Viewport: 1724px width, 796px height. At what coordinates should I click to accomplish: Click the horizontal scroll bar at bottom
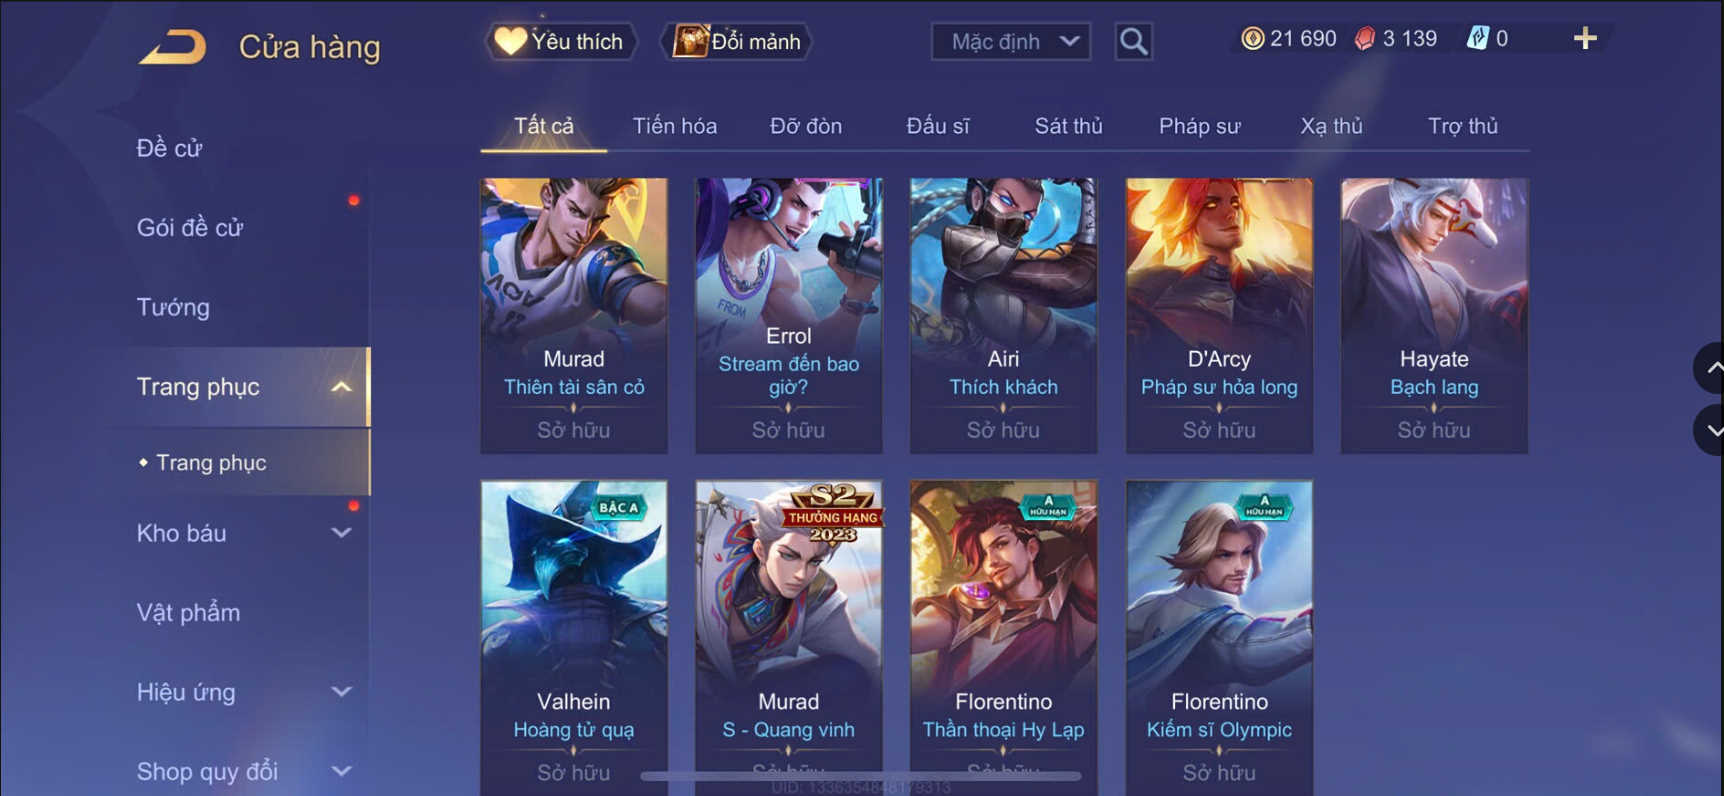tap(861, 775)
